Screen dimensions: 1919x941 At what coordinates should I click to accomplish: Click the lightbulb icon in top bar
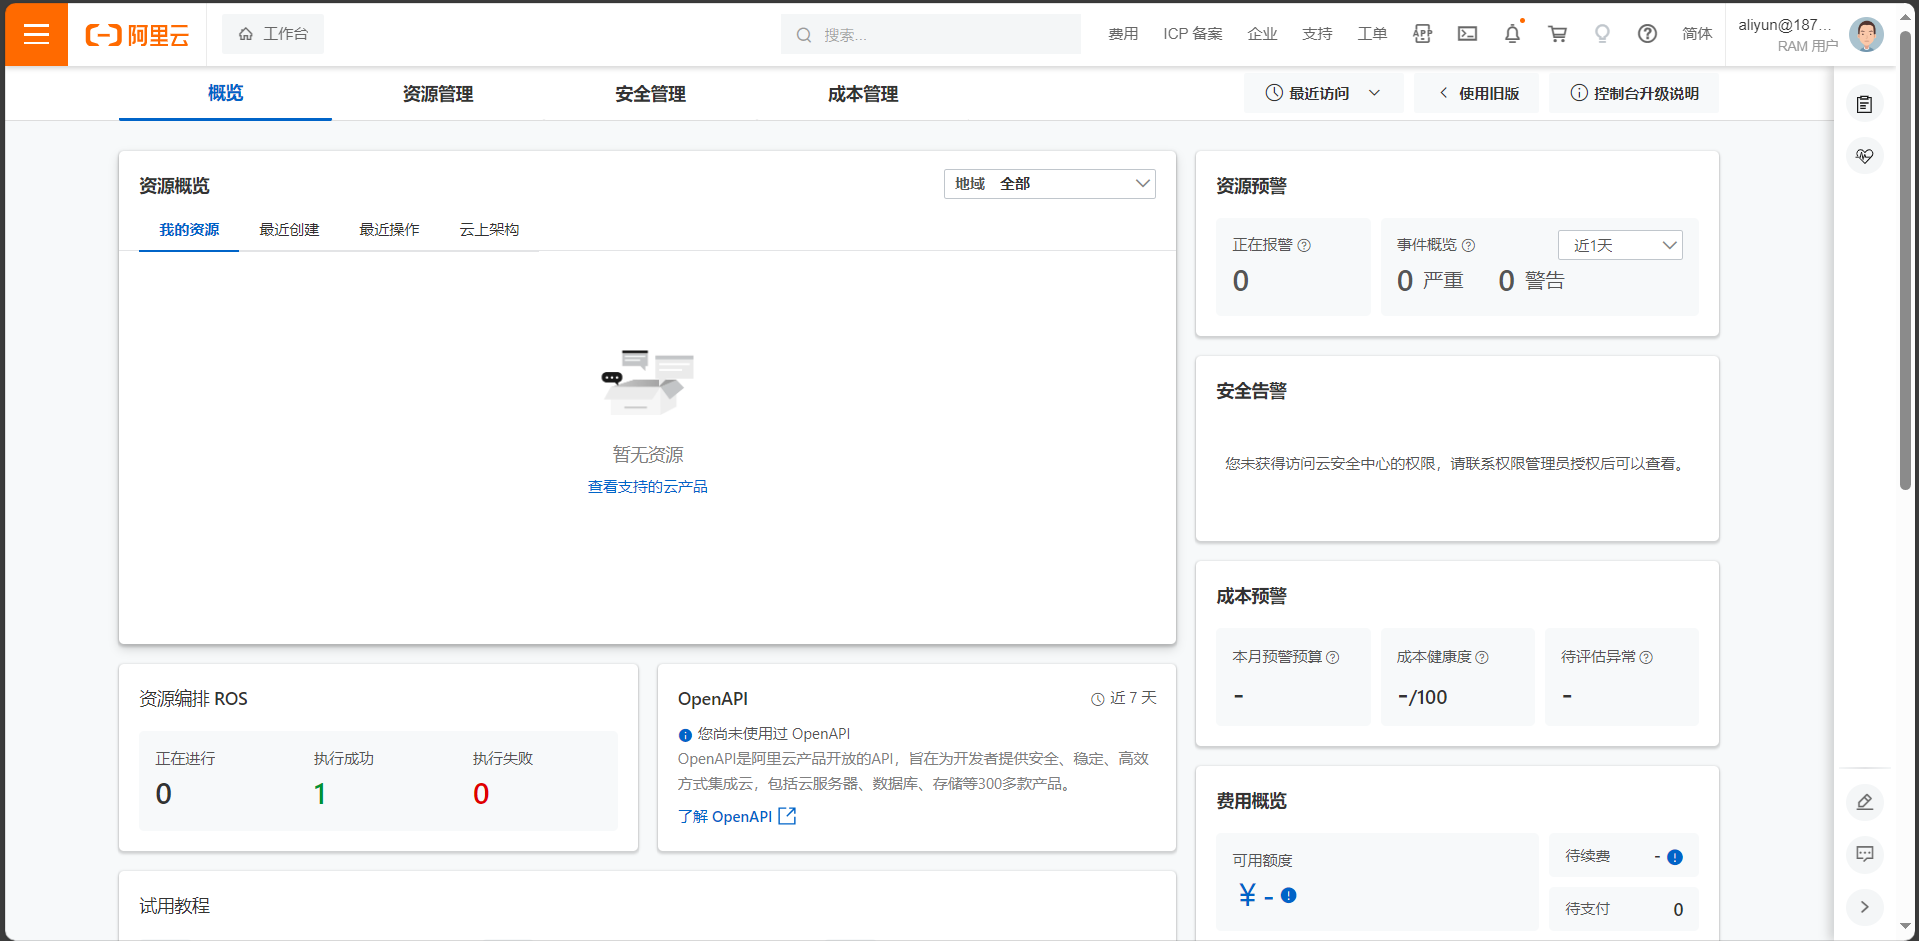pos(1602,34)
